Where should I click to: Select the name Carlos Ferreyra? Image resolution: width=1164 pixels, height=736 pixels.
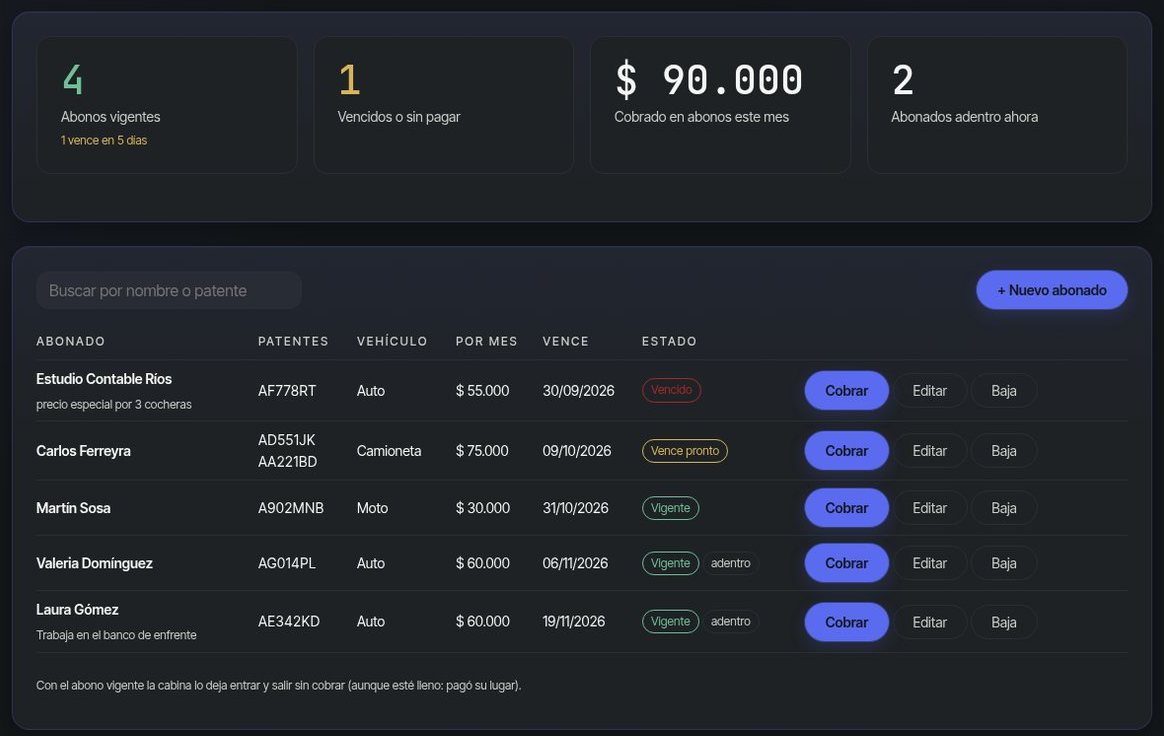click(x=83, y=451)
